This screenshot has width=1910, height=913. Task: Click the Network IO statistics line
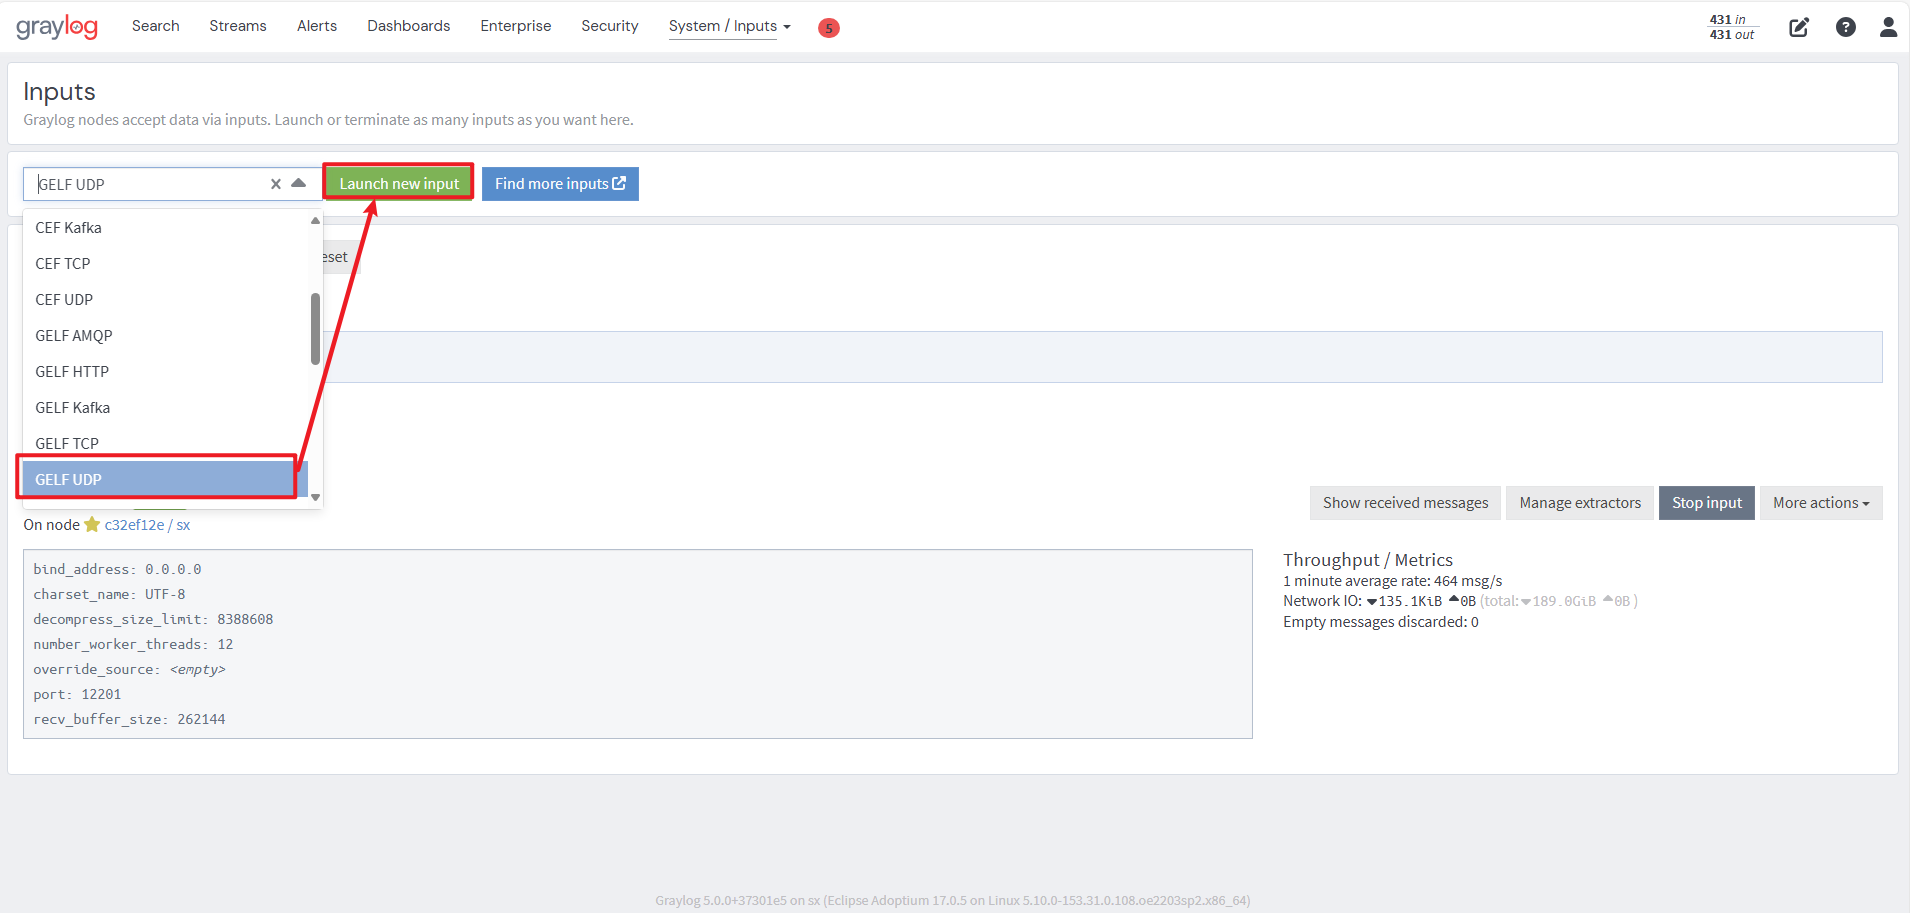[x=1460, y=601]
